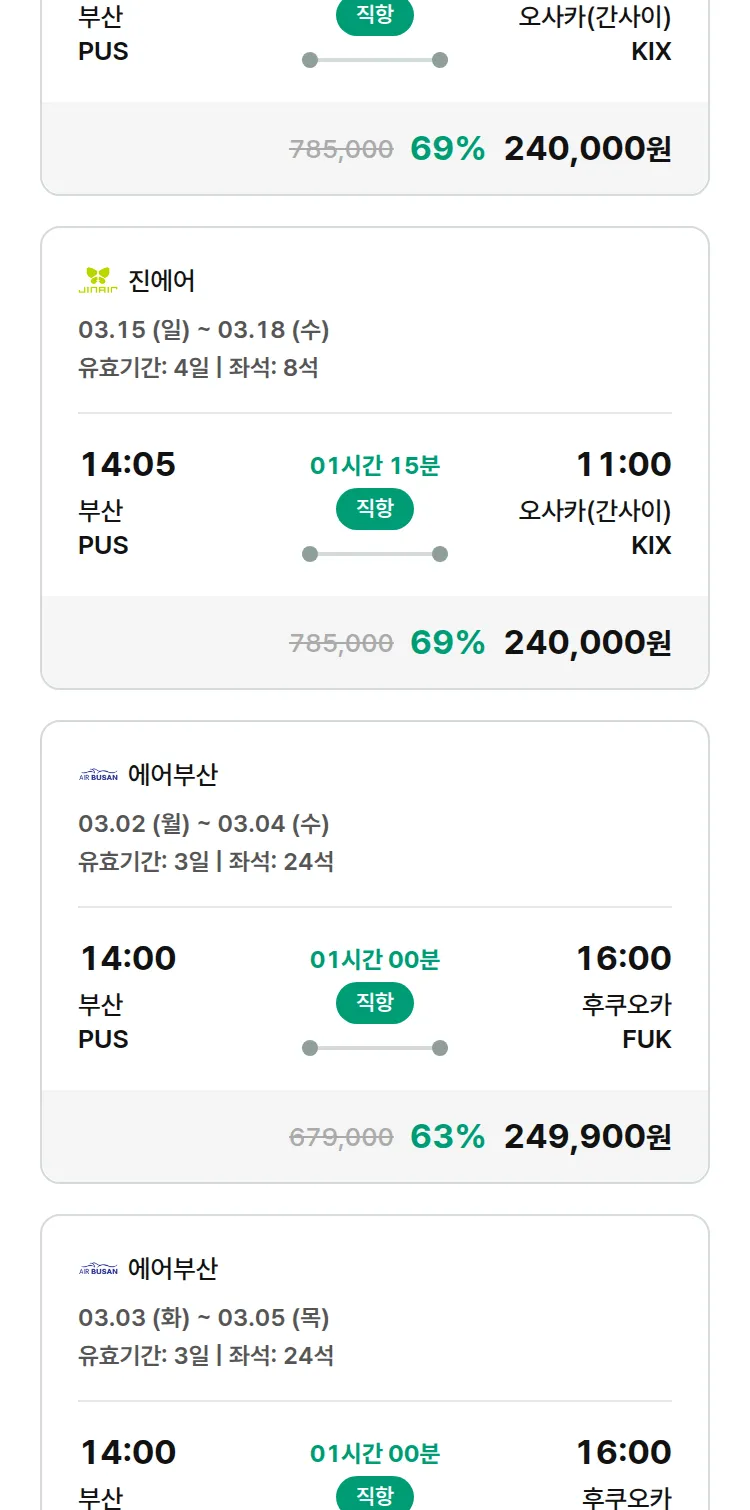Open the 진에어 airline name
This screenshot has width=750, height=1510.
pyautogui.click(x=162, y=281)
